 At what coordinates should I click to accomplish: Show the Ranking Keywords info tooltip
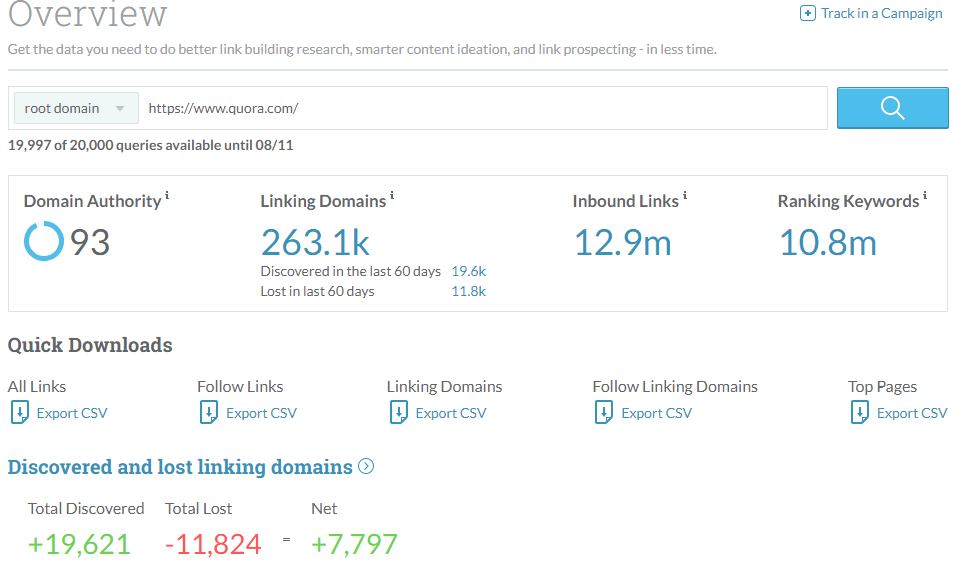tap(925, 197)
